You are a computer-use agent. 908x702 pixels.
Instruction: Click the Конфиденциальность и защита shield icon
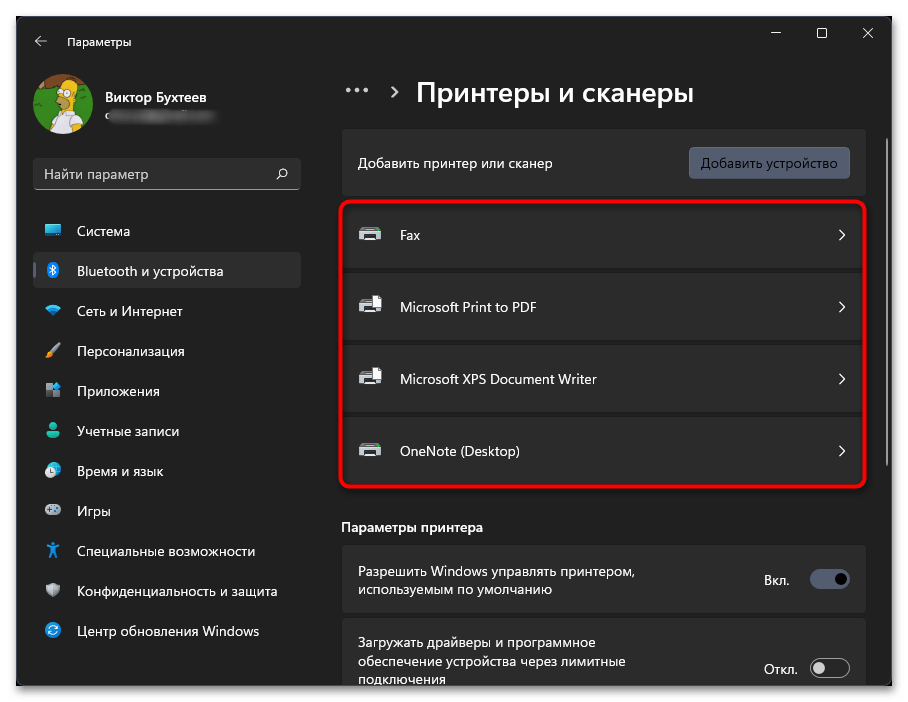53,590
